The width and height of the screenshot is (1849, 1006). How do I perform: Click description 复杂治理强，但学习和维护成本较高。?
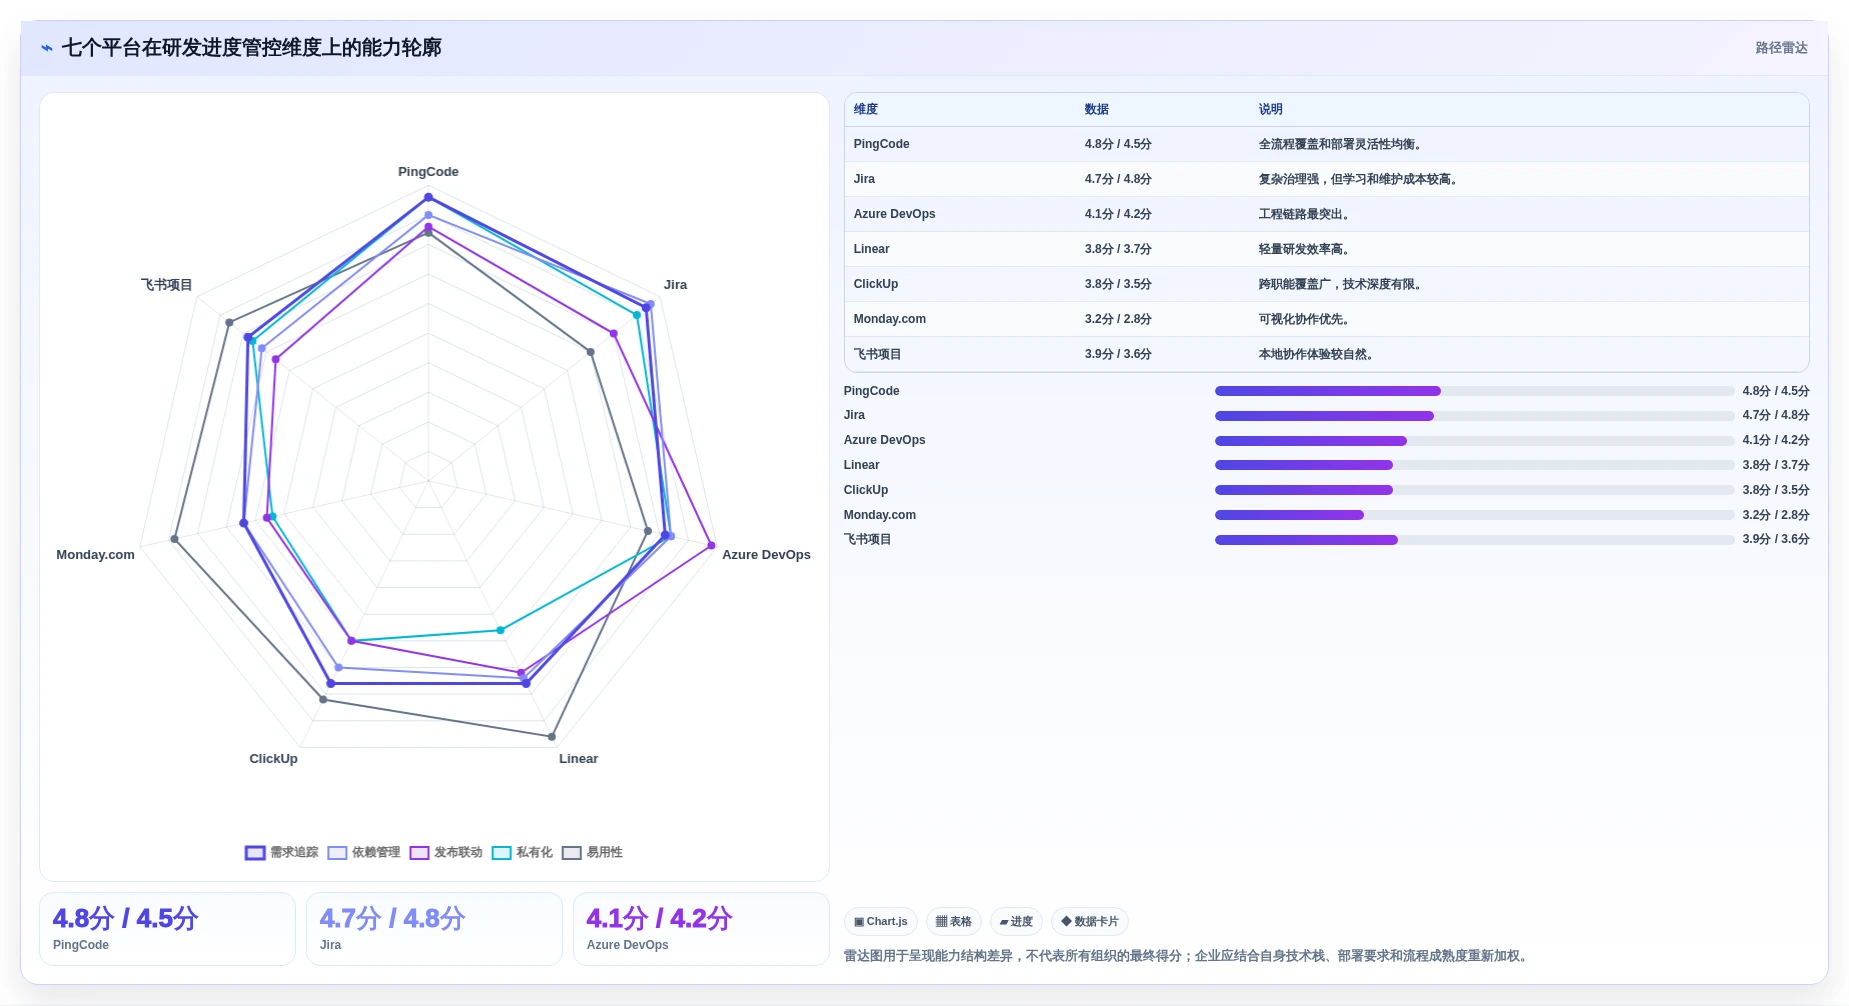click(x=1358, y=179)
